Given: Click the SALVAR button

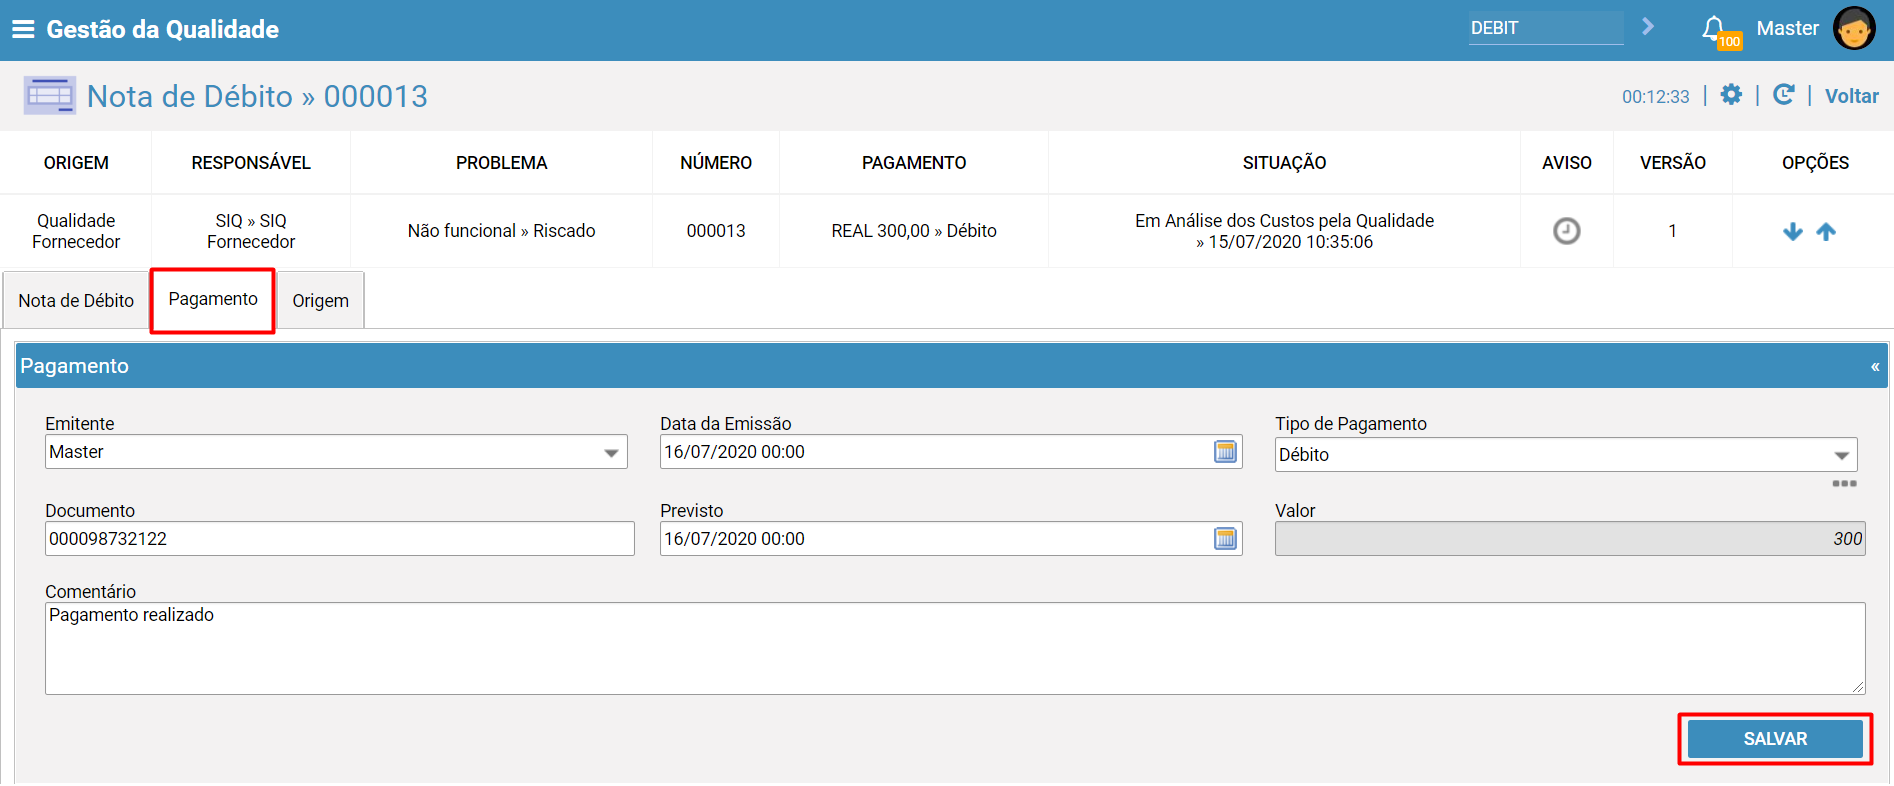Looking at the screenshot, I should pyautogui.click(x=1775, y=739).
